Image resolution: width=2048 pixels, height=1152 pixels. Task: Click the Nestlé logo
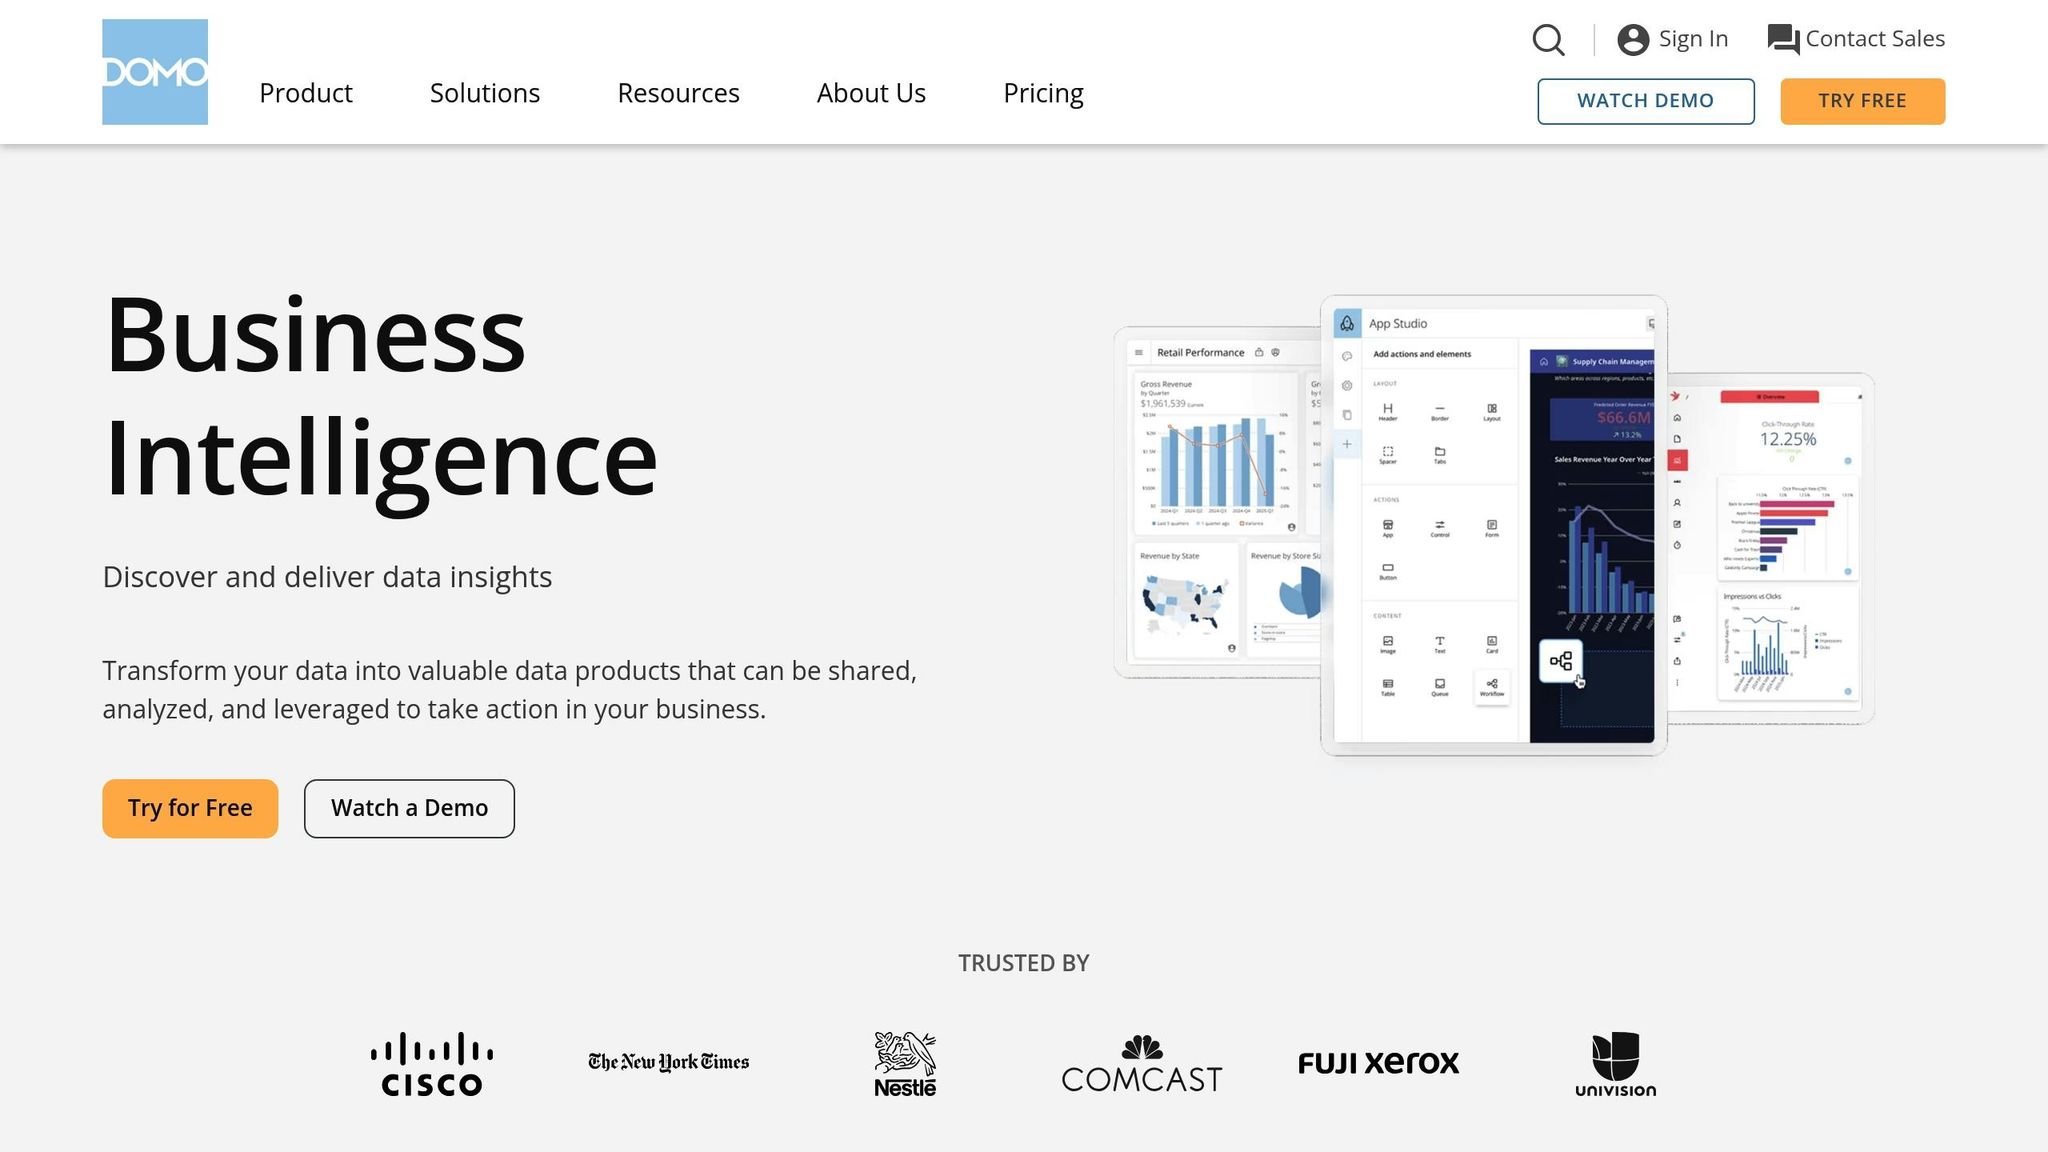click(x=905, y=1064)
